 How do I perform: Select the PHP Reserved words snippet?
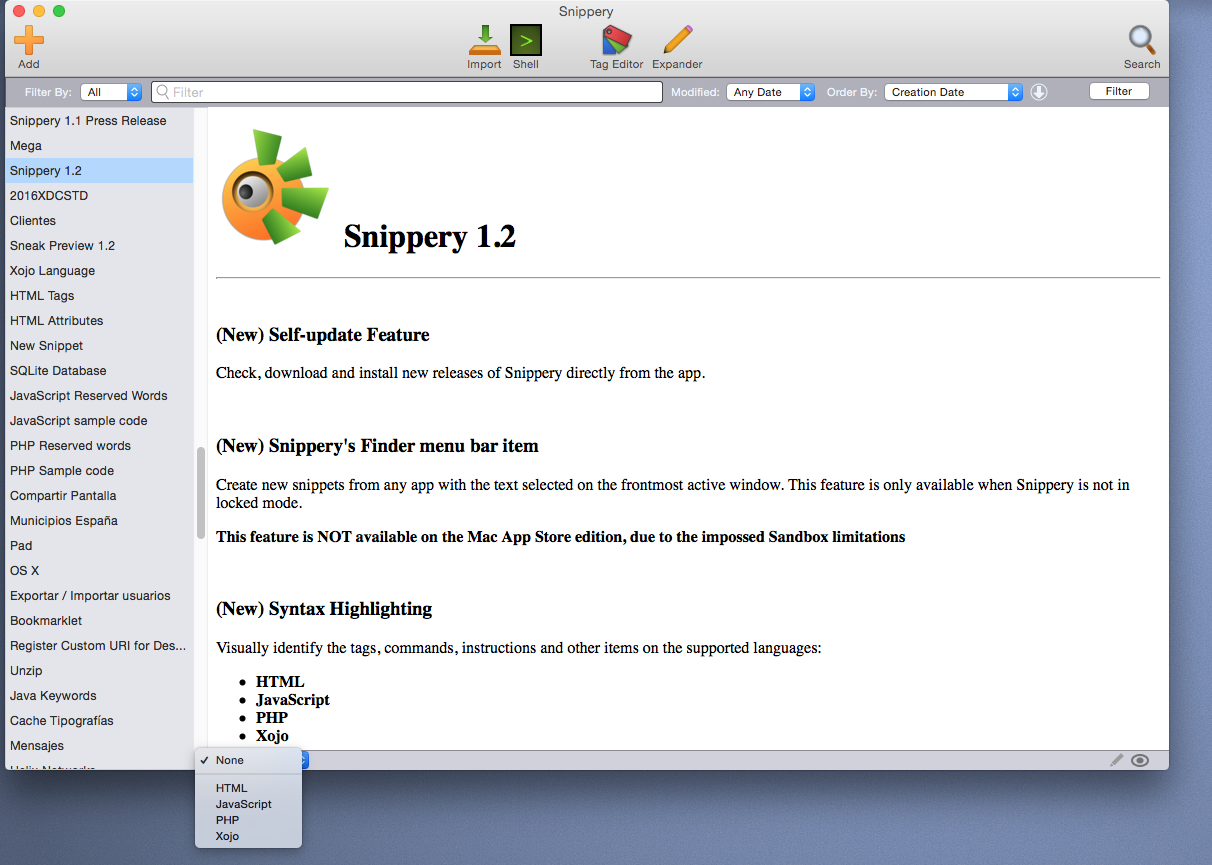tap(99, 445)
